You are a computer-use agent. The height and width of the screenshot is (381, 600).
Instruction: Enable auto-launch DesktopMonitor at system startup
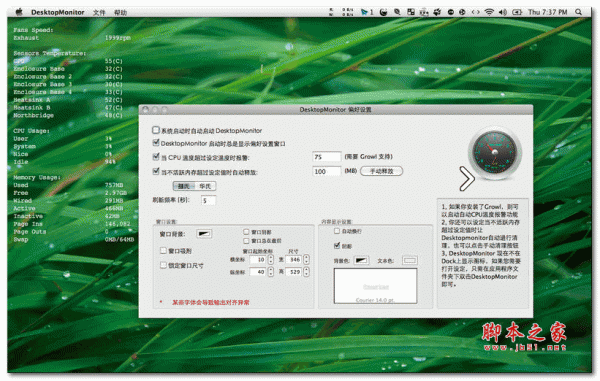(x=156, y=130)
